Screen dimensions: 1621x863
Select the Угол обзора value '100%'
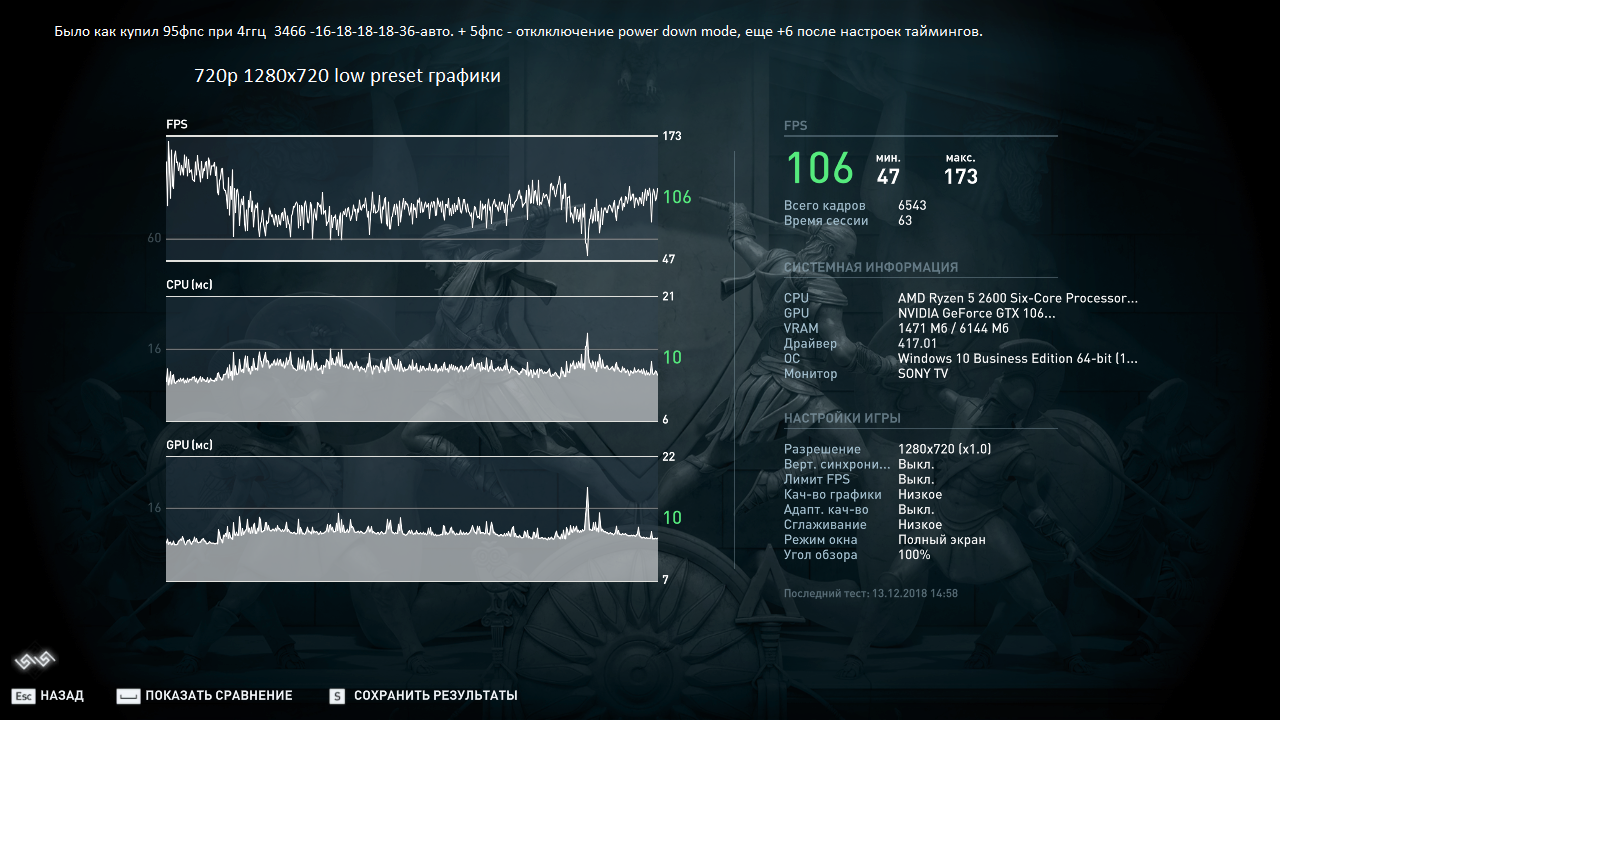click(914, 555)
